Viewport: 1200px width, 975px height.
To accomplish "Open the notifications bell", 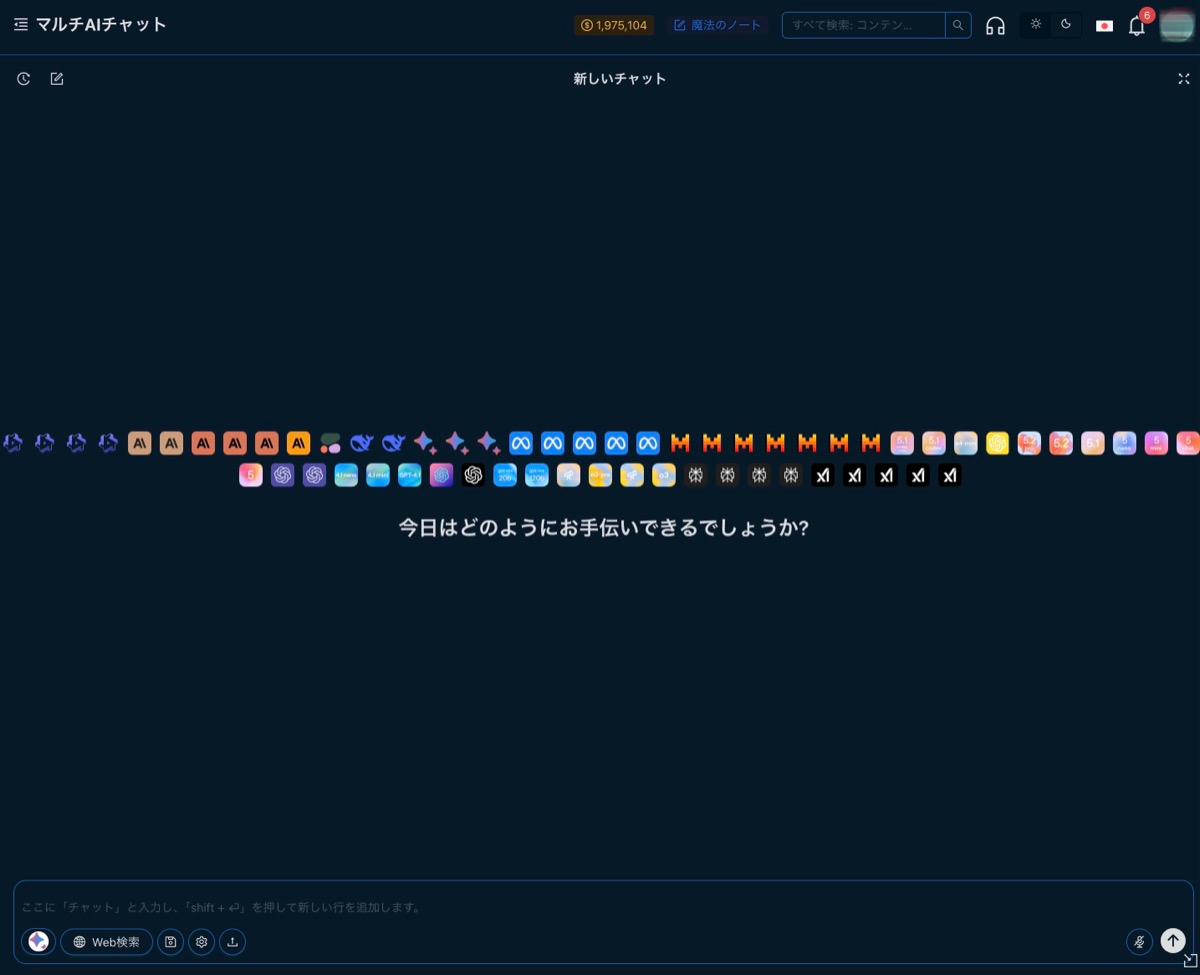I will click(x=1136, y=26).
